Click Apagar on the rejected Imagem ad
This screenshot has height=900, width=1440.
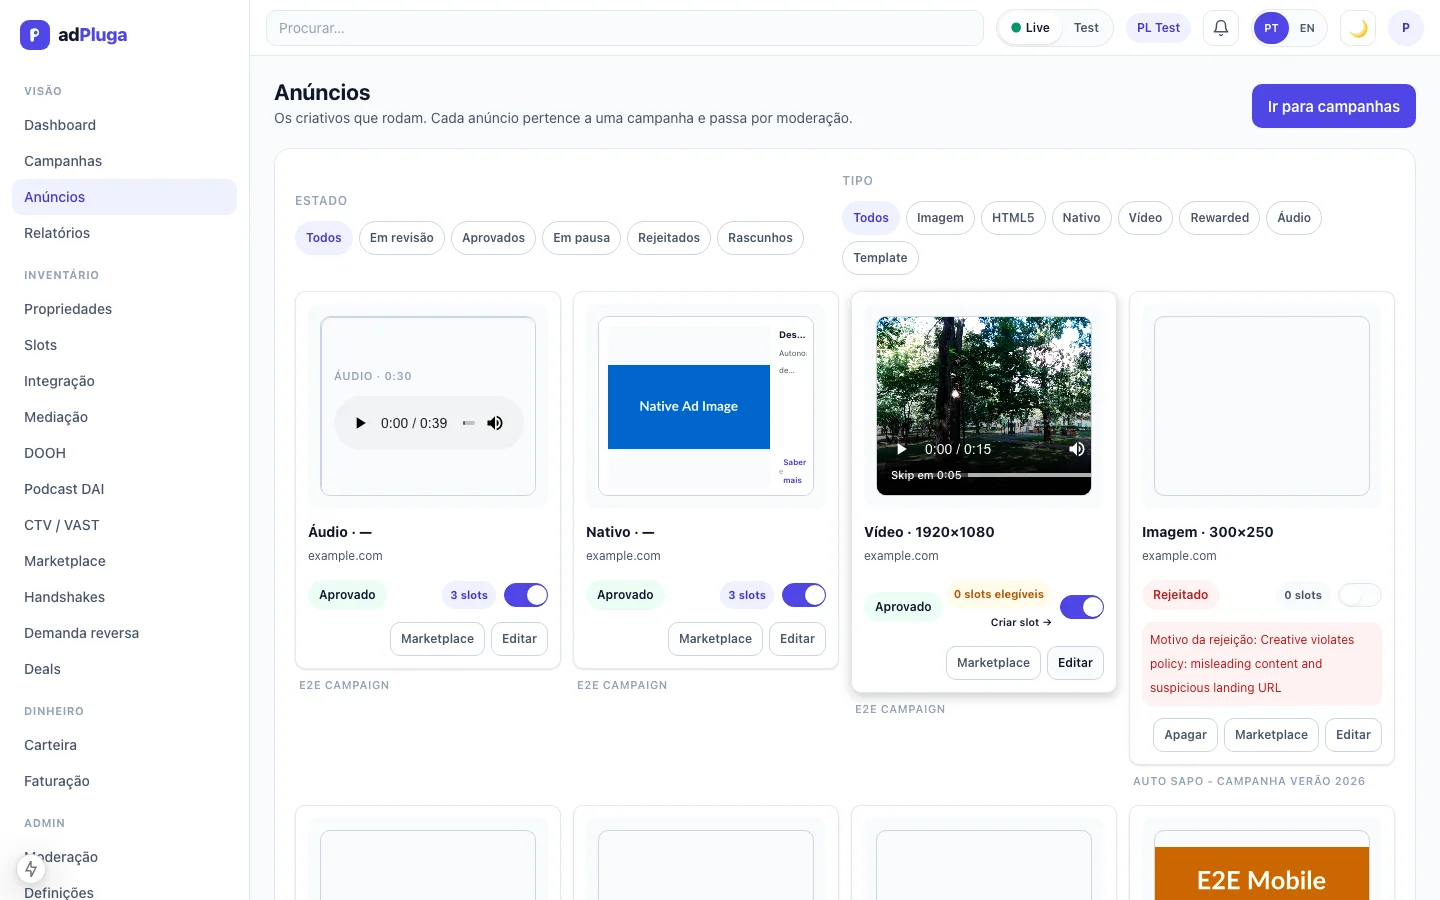pyautogui.click(x=1185, y=735)
